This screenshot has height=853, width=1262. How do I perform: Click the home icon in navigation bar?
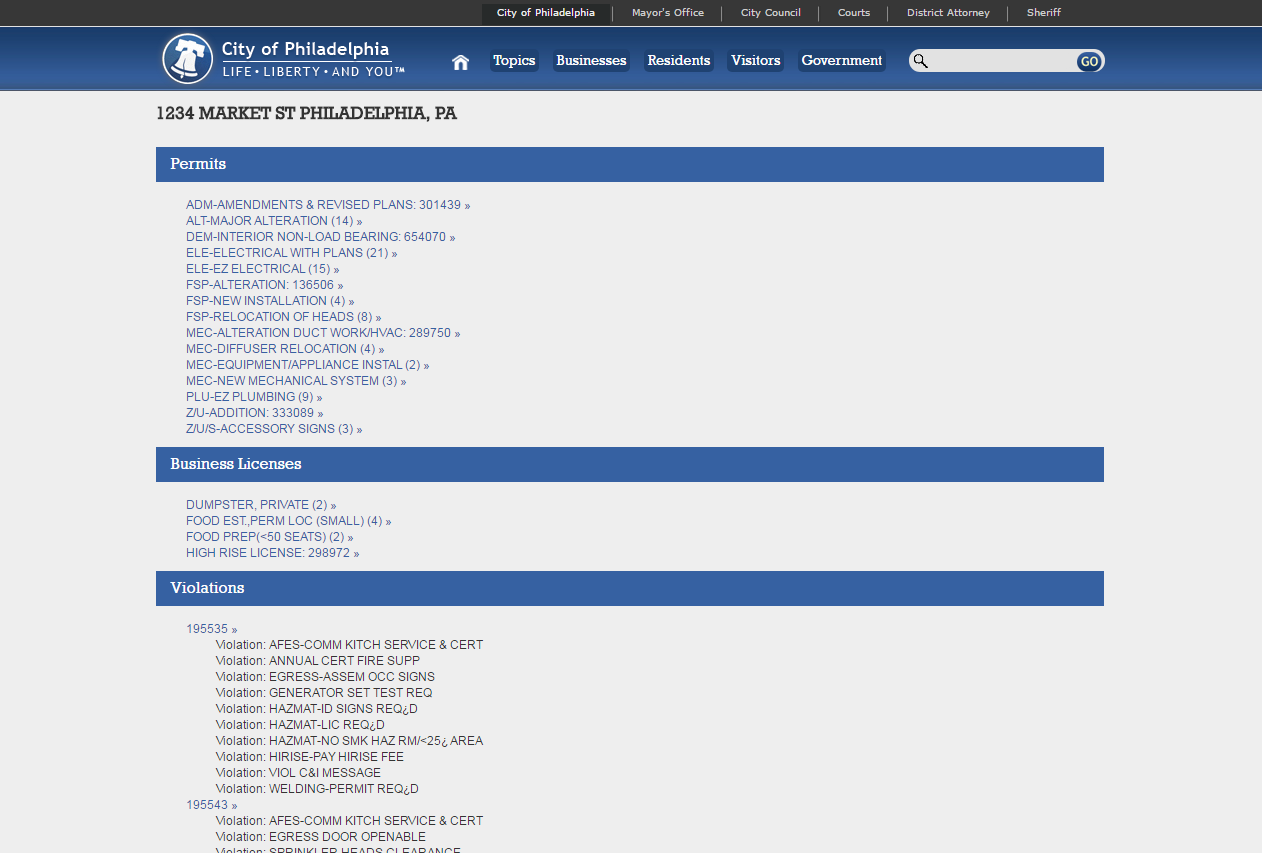tap(460, 62)
